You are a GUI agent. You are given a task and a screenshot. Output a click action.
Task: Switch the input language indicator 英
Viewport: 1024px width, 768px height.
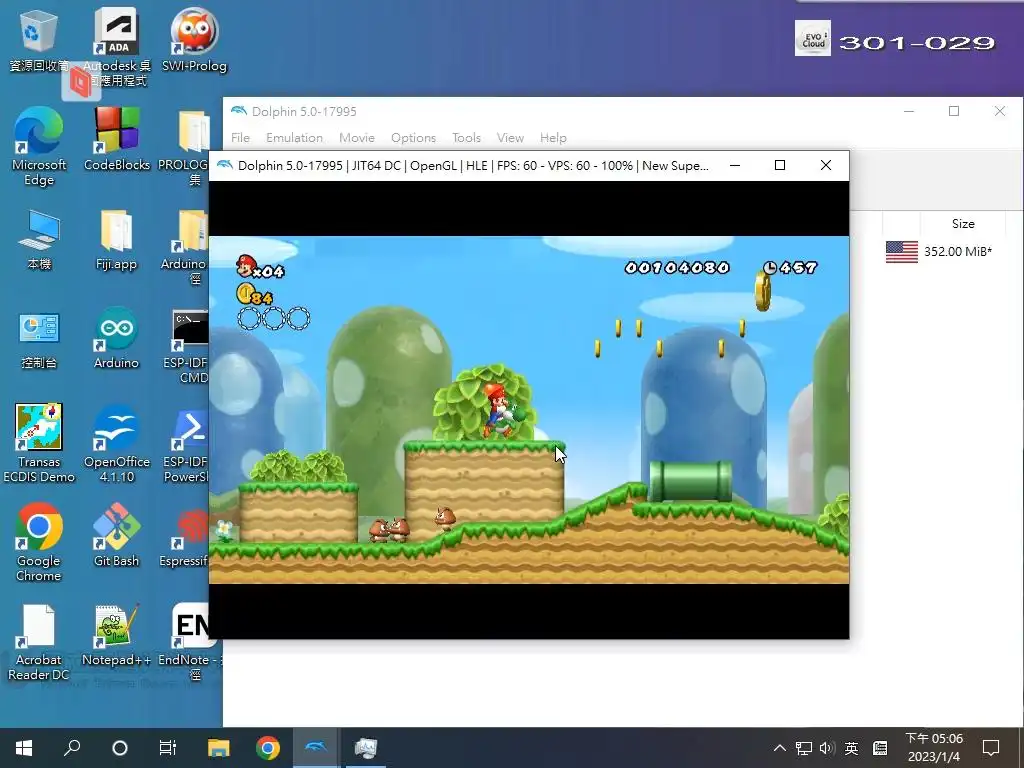pyautogui.click(x=851, y=748)
